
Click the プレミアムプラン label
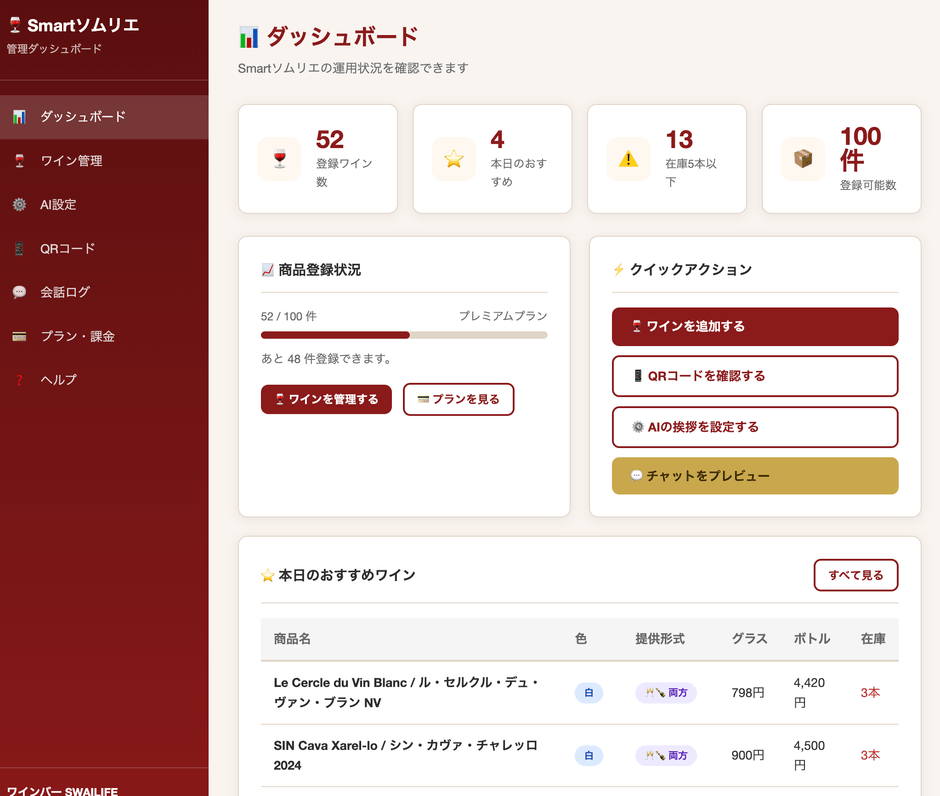coord(503,316)
